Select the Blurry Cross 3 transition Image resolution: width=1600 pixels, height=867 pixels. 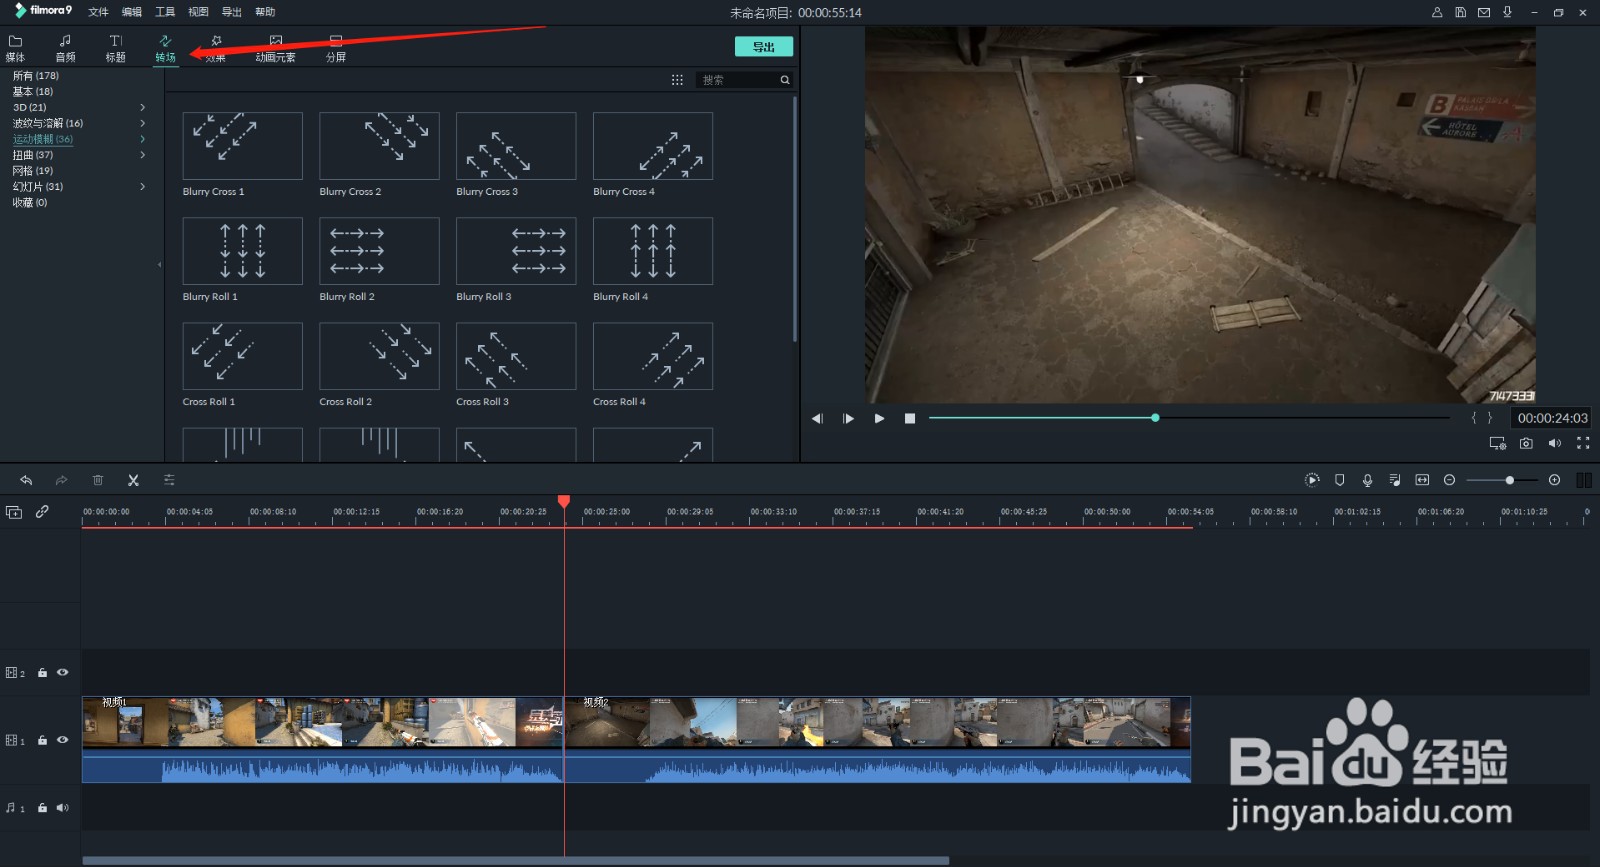[x=516, y=146]
